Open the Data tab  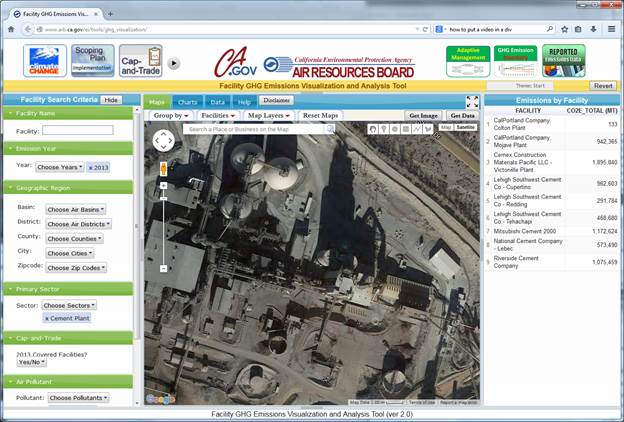217,102
